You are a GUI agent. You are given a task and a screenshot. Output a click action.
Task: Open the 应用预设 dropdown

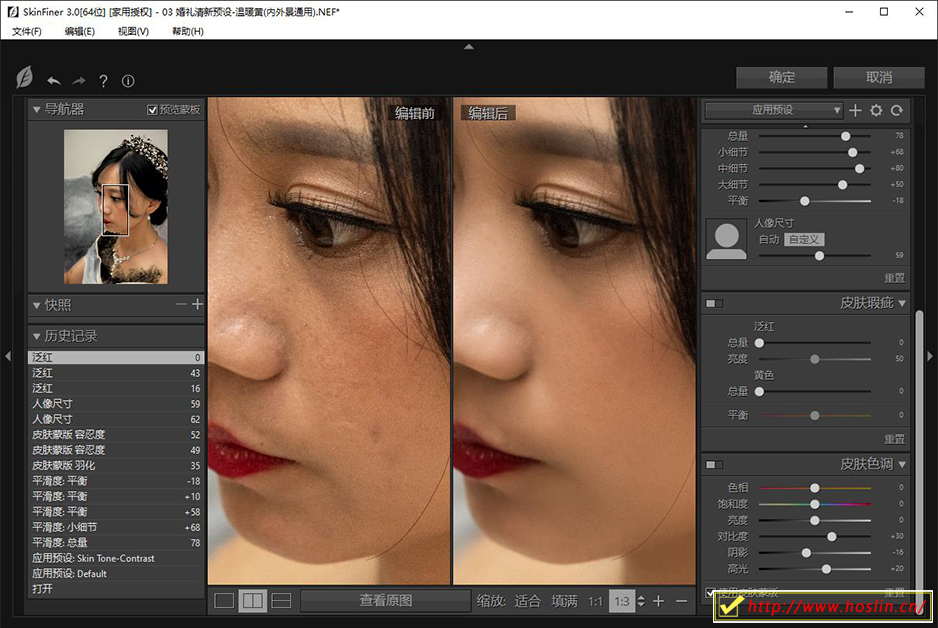click(x=774, y=110)
